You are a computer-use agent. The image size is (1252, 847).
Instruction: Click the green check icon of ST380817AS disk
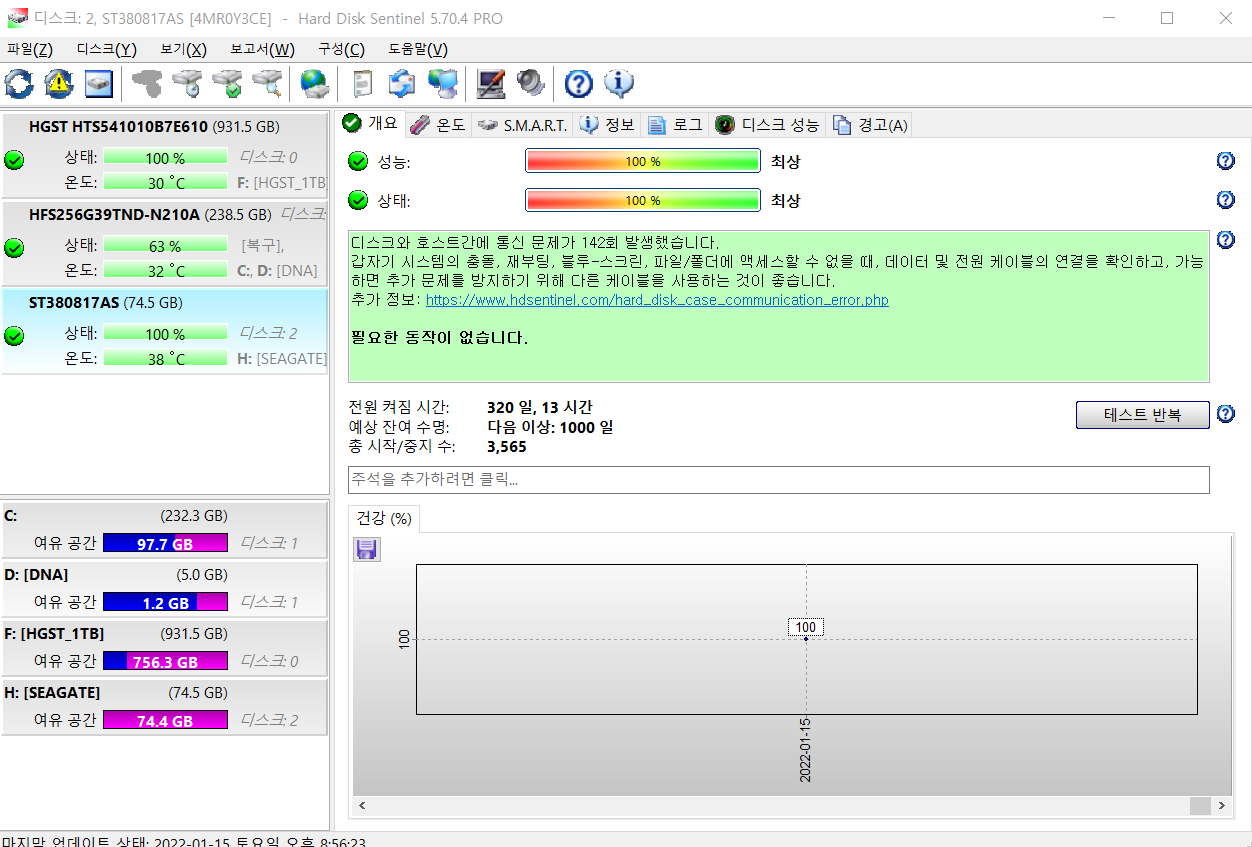tap(14, 335)
